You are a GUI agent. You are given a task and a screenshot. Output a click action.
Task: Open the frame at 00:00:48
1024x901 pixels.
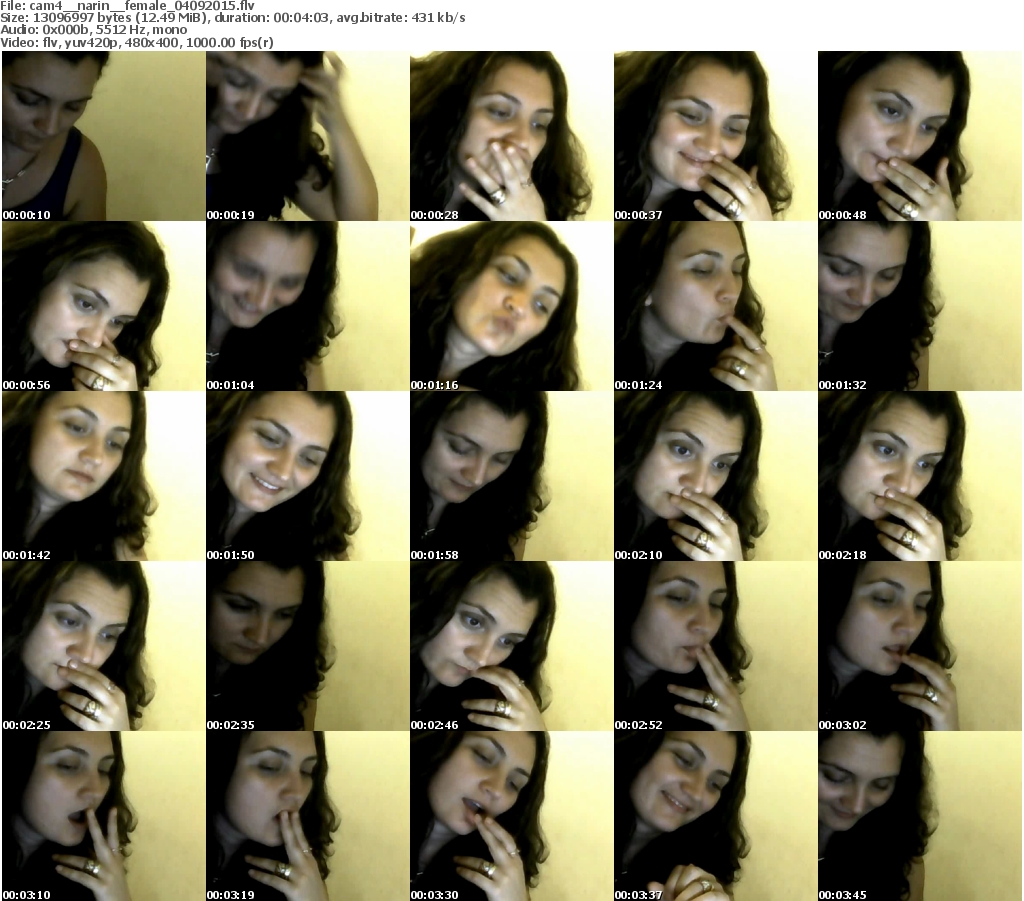point(920,136)
